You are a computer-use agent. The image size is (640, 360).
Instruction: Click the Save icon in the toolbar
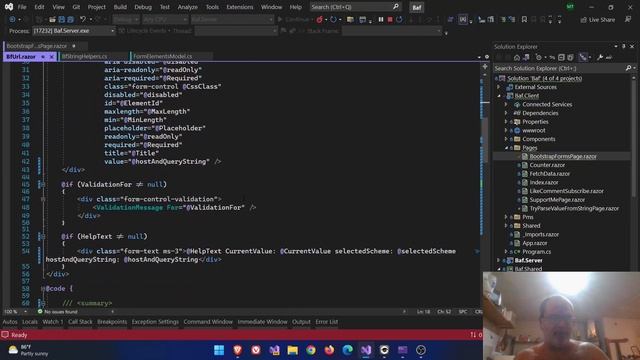coord(61,19)
